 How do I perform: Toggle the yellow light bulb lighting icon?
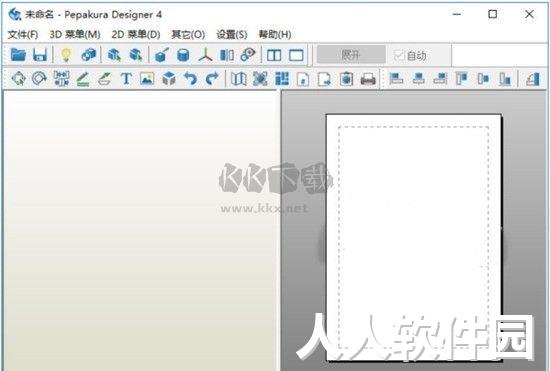tap(66, 55)
